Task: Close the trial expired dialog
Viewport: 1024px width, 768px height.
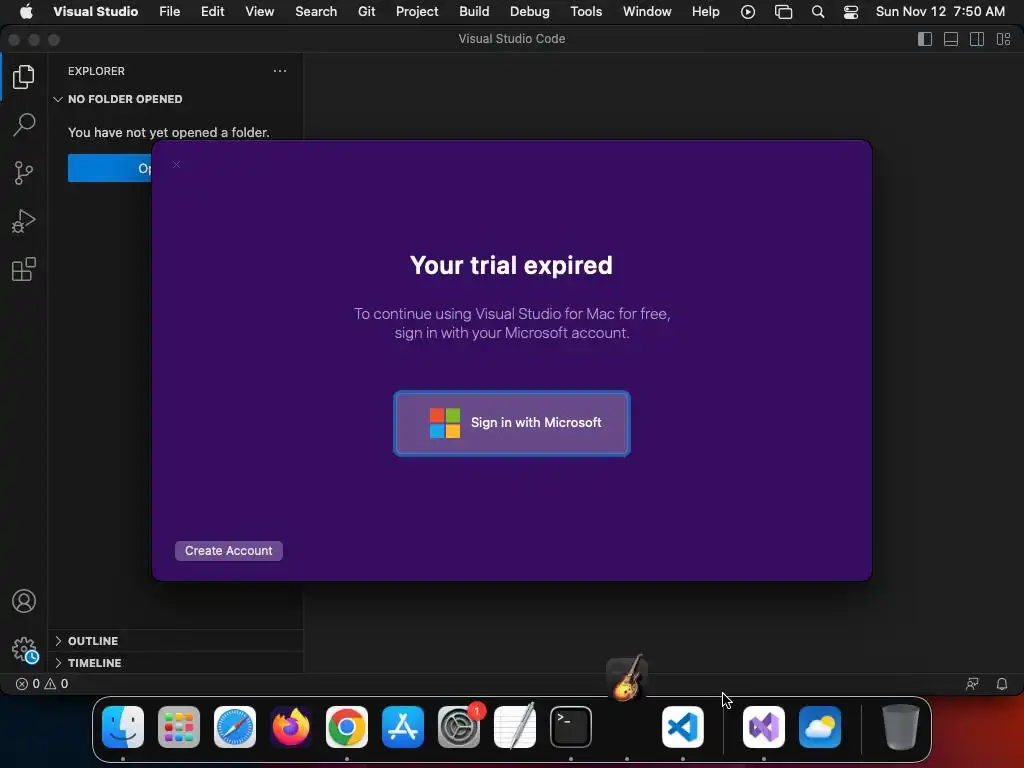Action: [x=176, y=165]
